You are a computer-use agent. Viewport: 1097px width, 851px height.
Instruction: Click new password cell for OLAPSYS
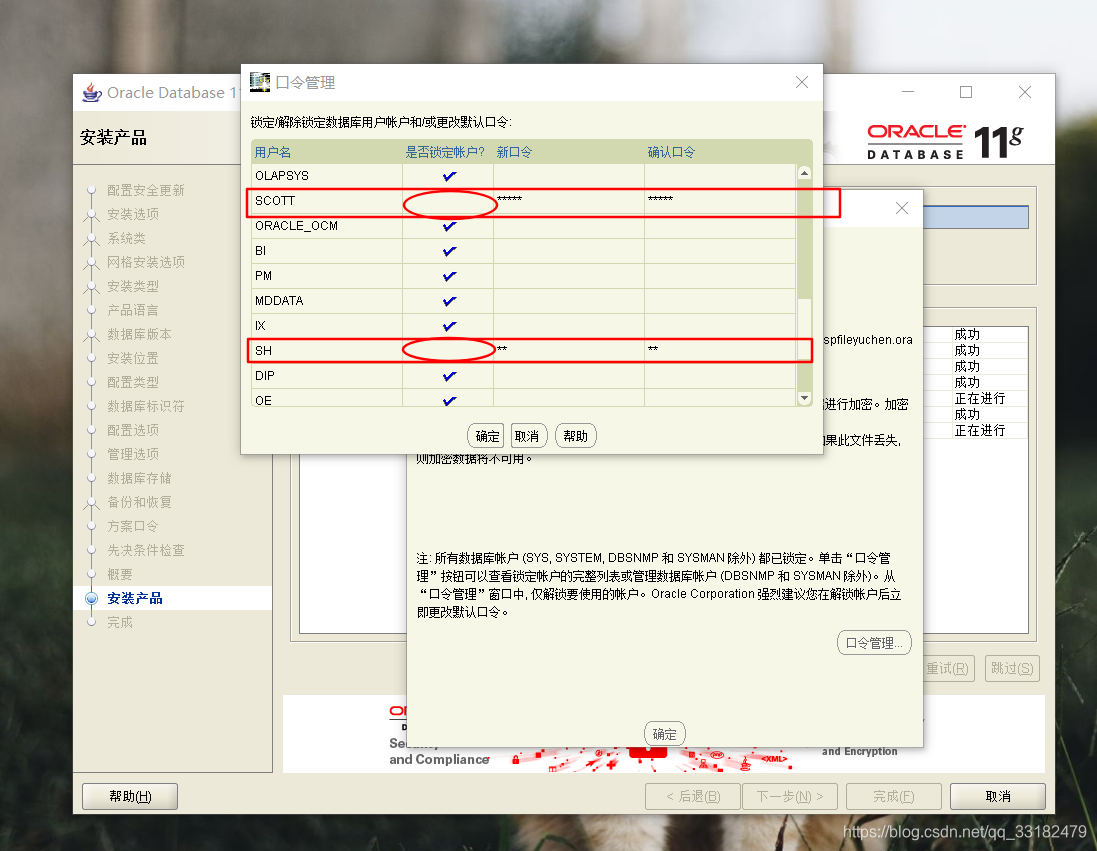[569, 176]
